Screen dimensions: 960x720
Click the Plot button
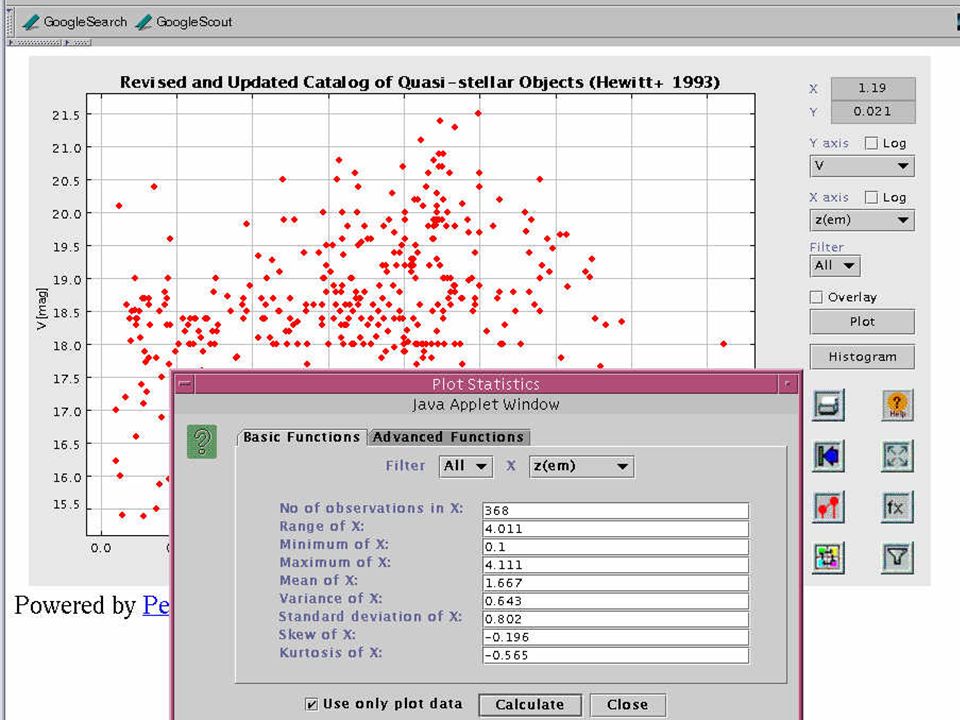862,322
